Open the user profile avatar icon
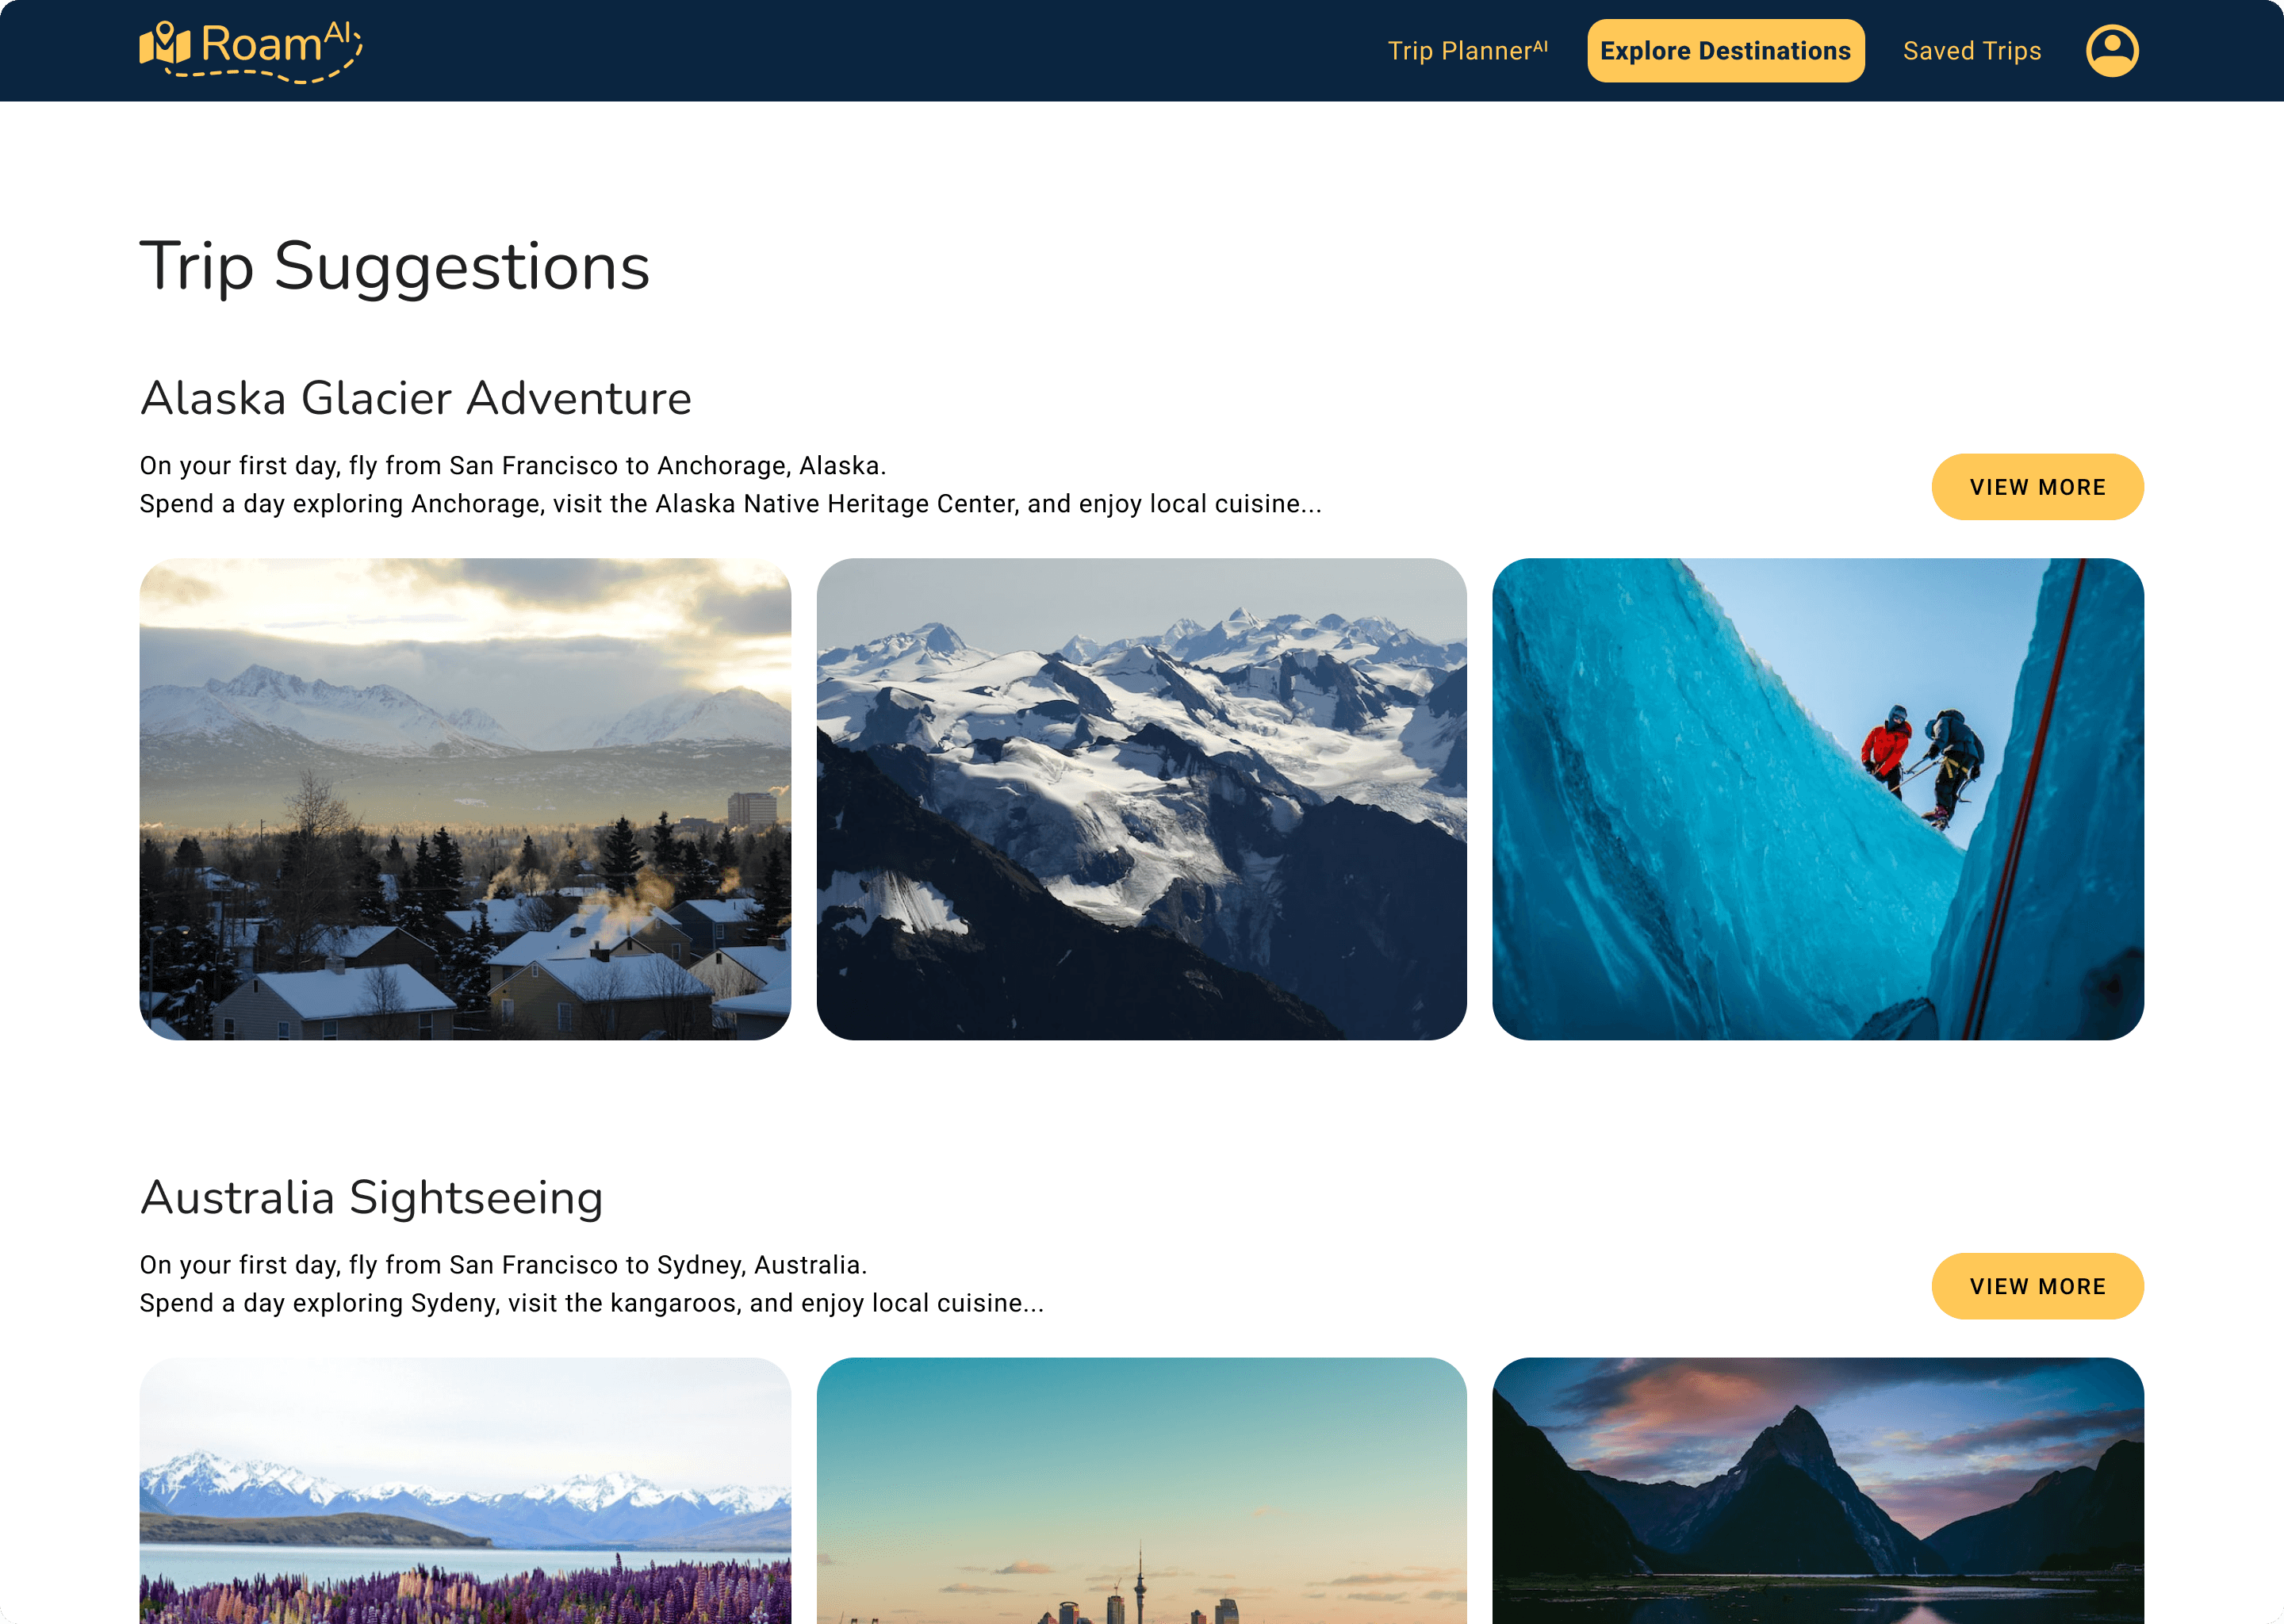This screenshot has height=1624, width=2284. pyautogui.click(x=2112, y=50)
